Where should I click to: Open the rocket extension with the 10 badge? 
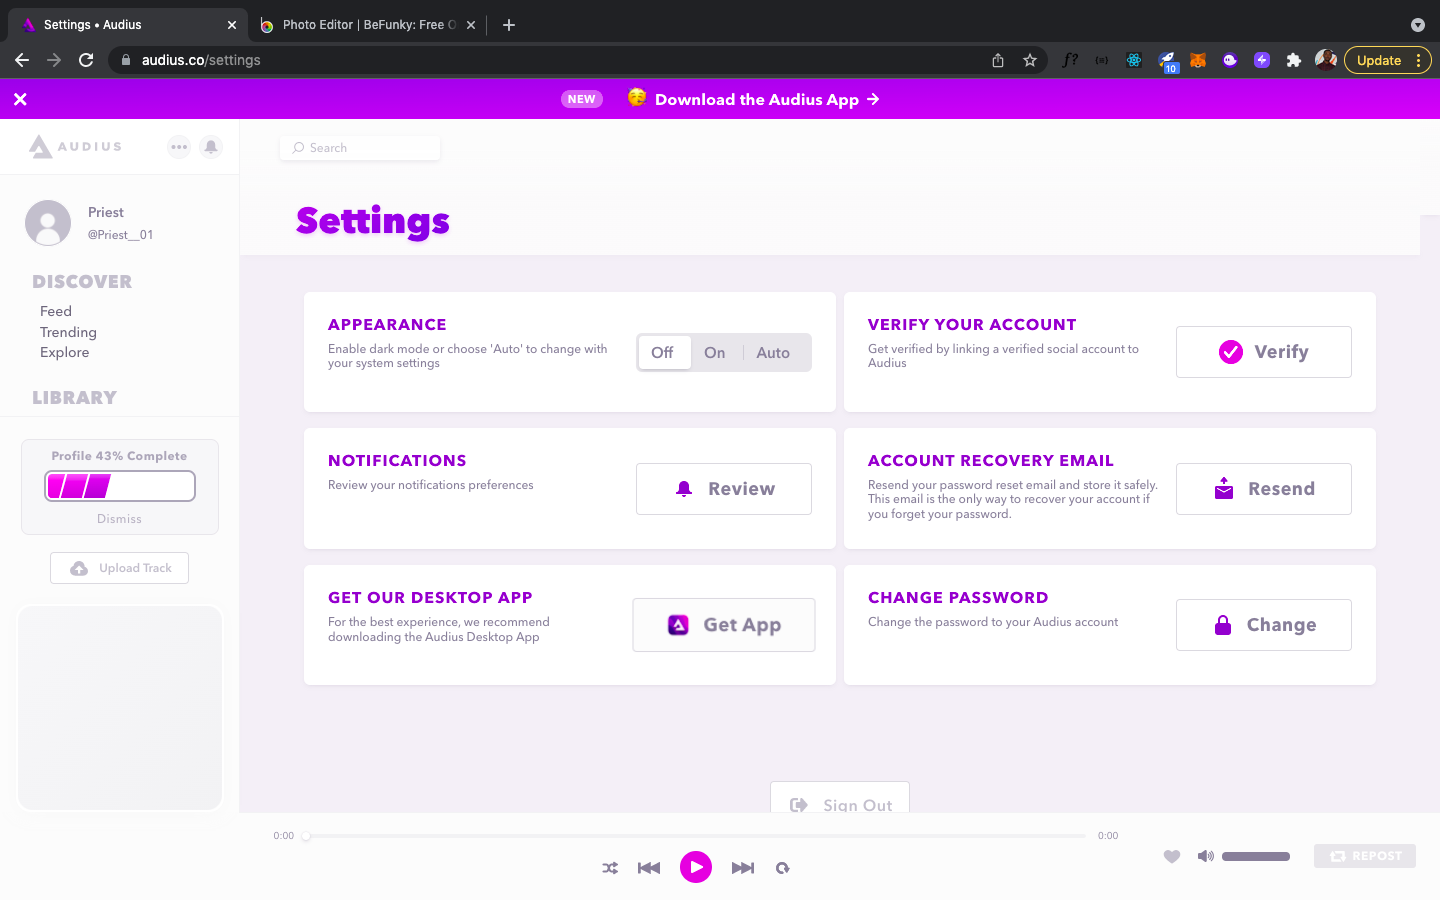(1167, 61)
